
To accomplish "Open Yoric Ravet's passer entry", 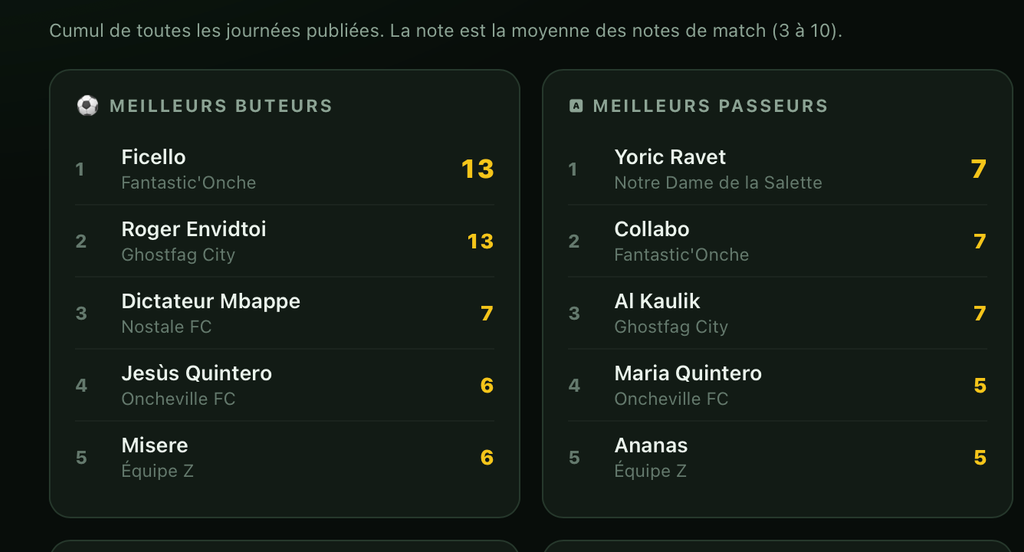I will [x=777, y=169].
